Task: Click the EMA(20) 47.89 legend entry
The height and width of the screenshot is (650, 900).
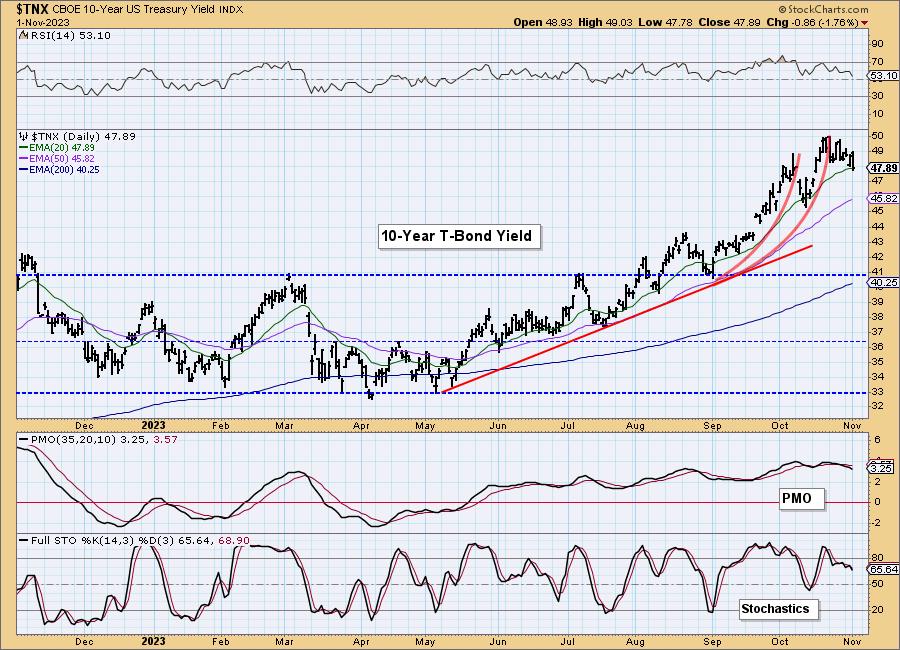Action: coord(61,148)
